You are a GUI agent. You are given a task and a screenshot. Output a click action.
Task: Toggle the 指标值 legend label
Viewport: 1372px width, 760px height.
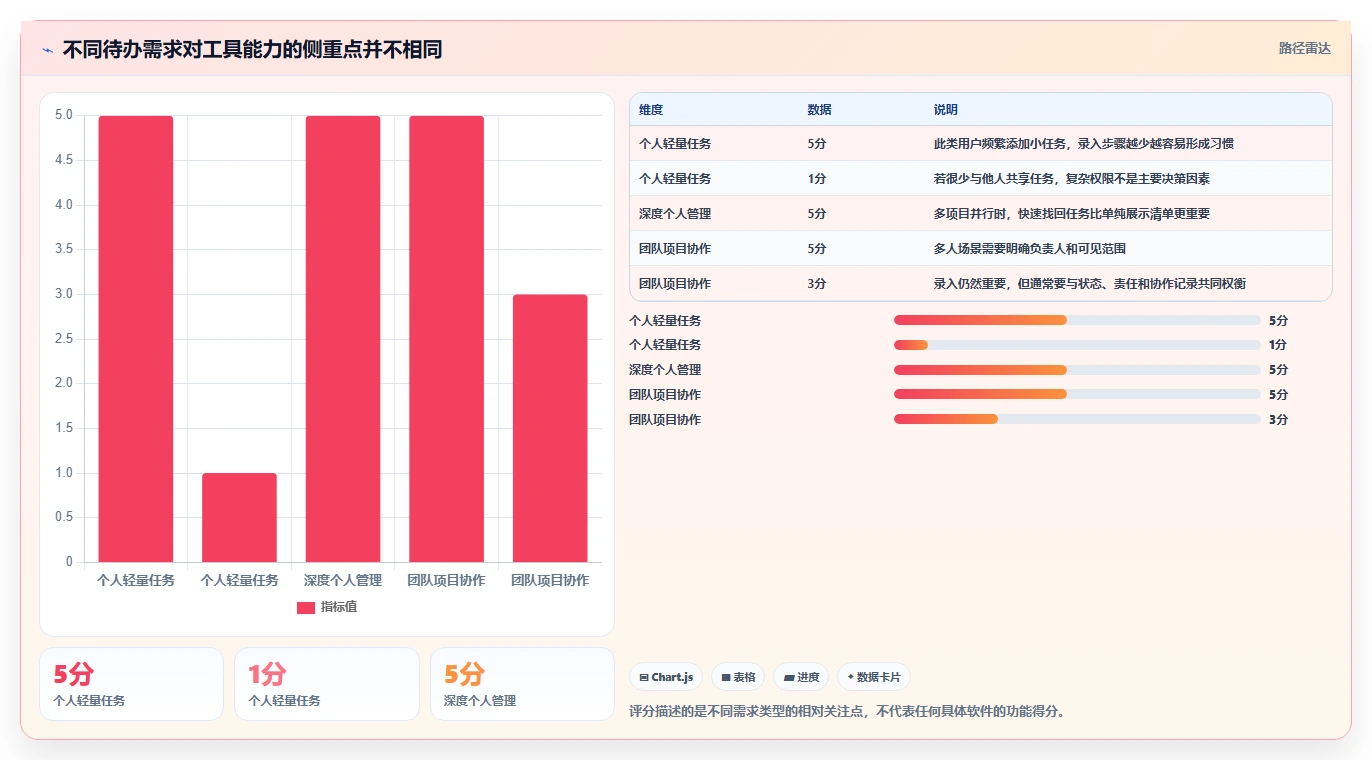pos(338,607)
